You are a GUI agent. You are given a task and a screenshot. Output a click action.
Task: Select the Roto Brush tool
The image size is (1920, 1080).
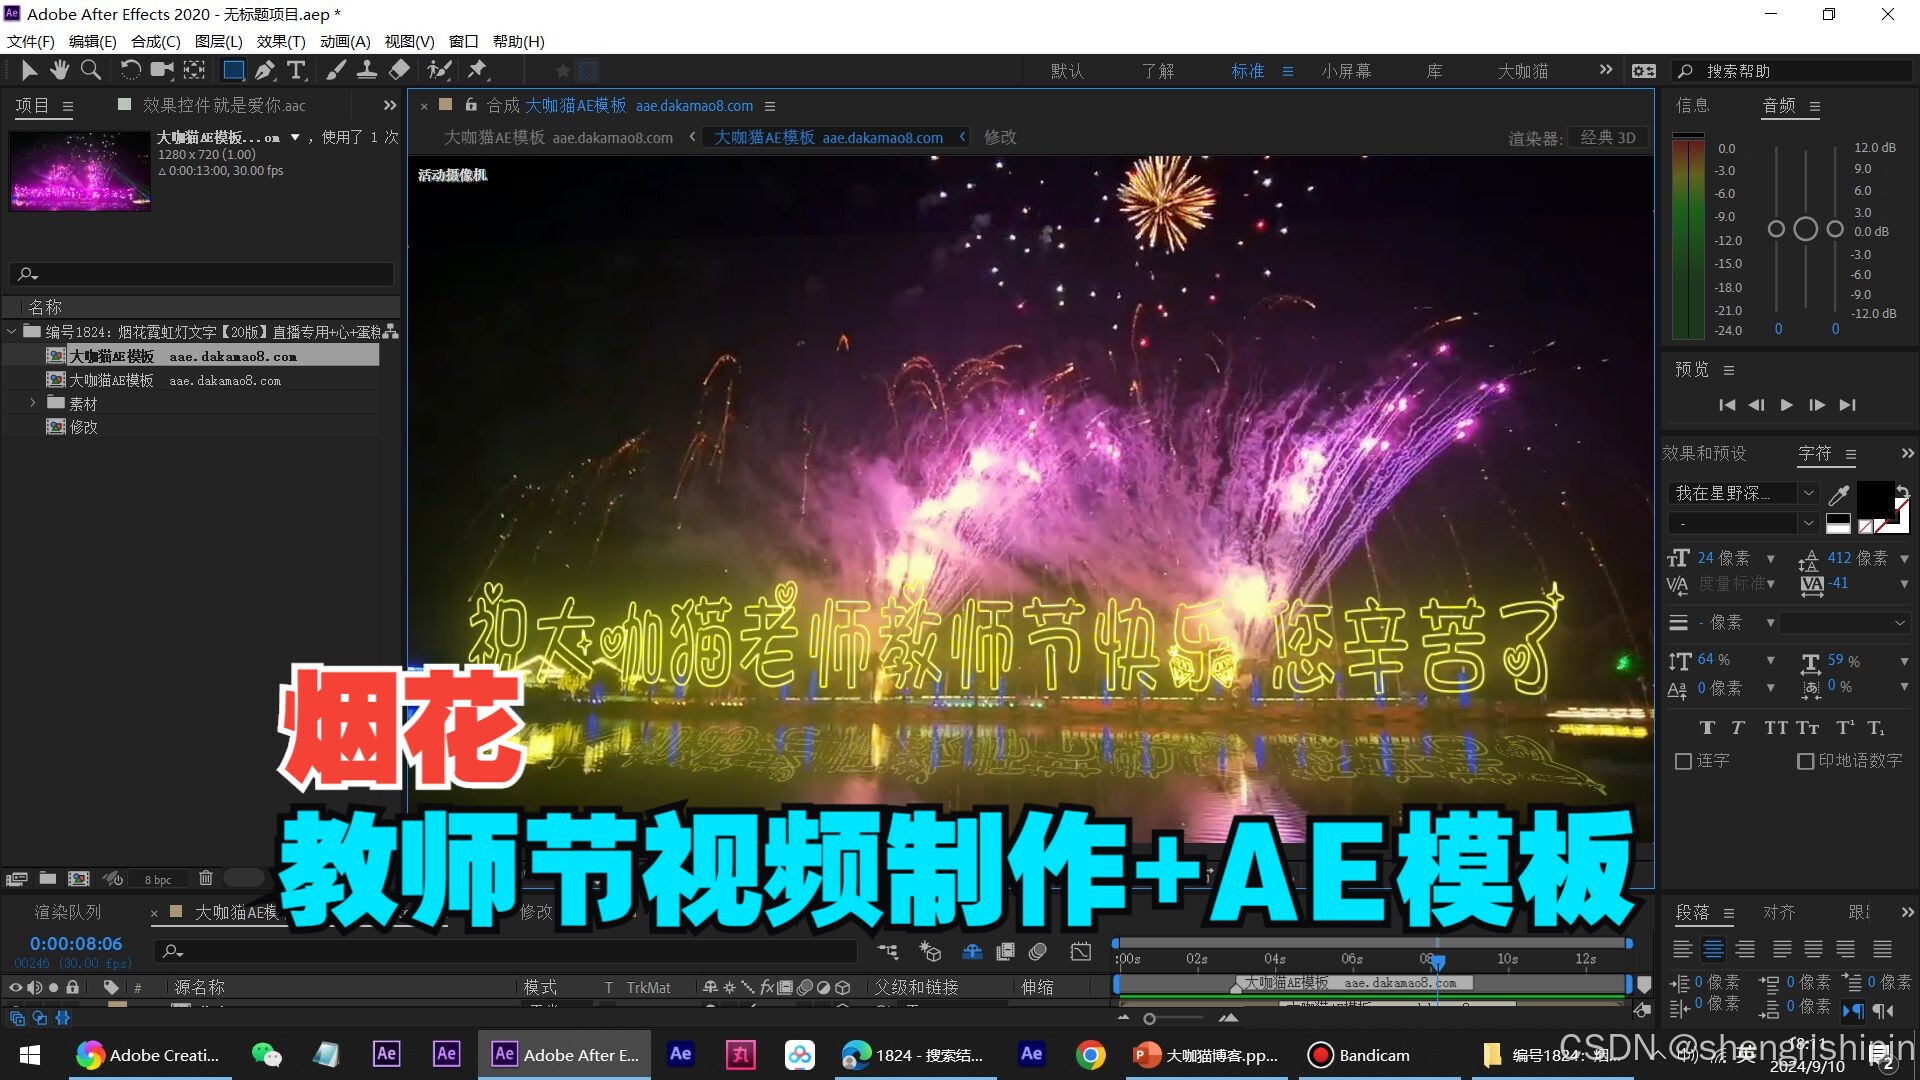pyautogui.click(x=439, y=70)
